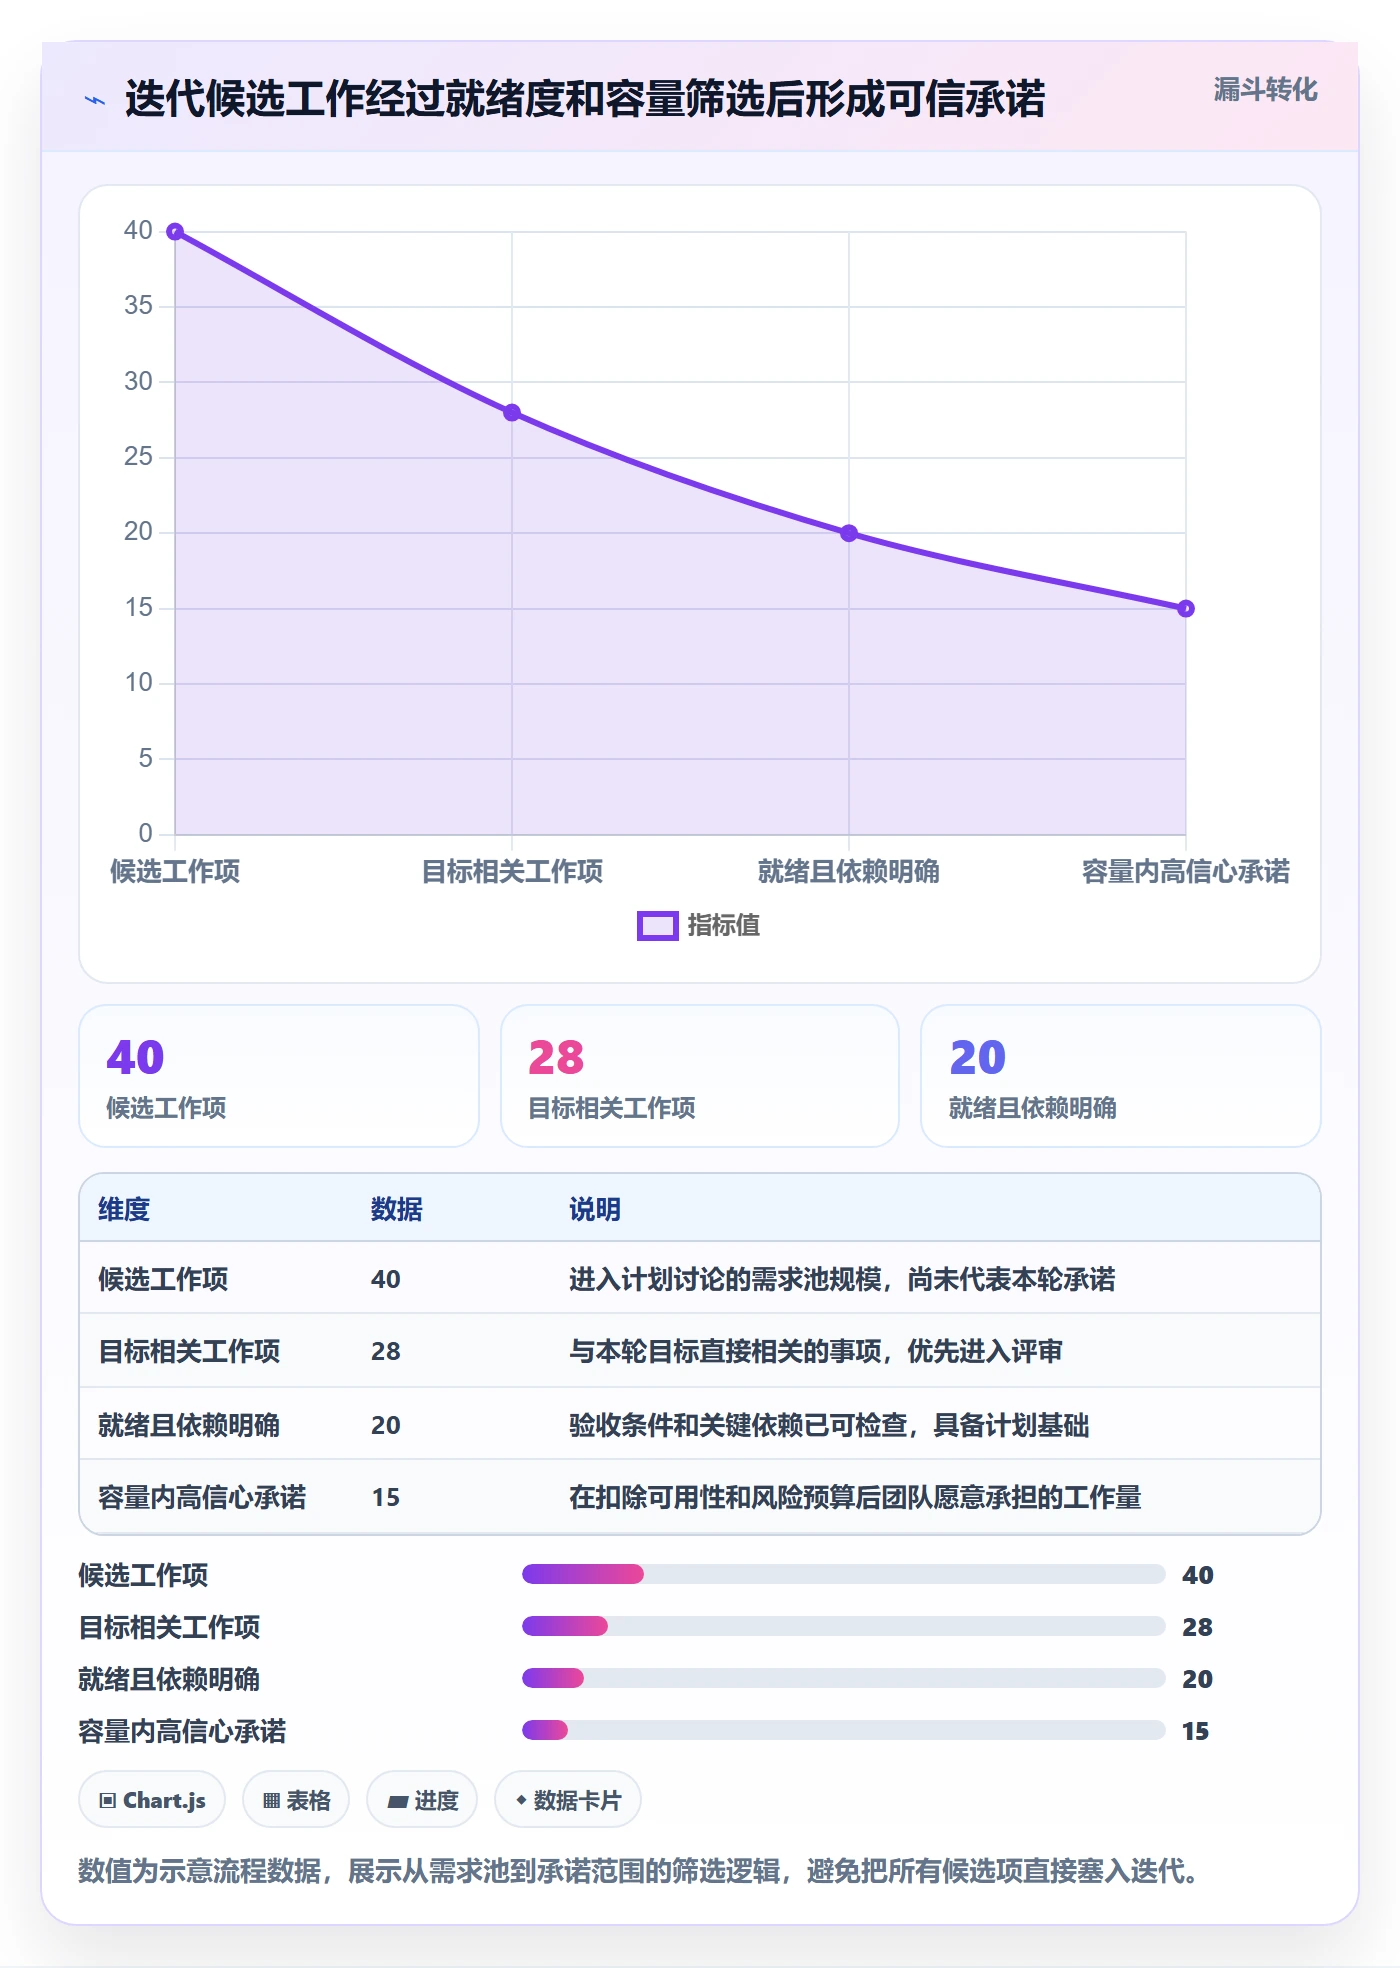The width and height of the screenshot is (1400, 1968).
Task: Click x-axis label 容量内高信心承诺 under the chart
Action: click(x=1186, y=871)
